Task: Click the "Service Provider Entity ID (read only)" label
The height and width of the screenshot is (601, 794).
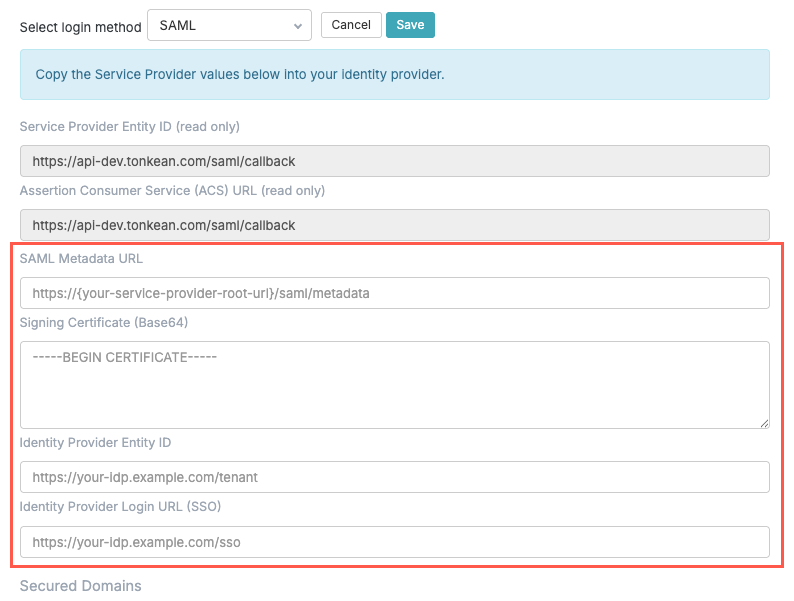Action: click(130, 127)
